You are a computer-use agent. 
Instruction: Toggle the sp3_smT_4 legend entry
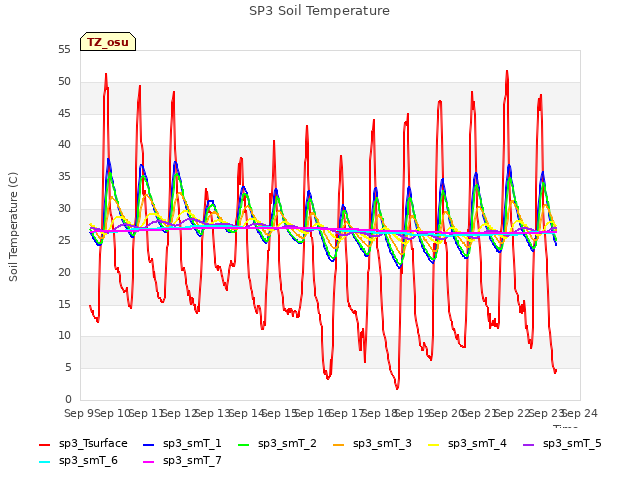click(x=467, y=444)
